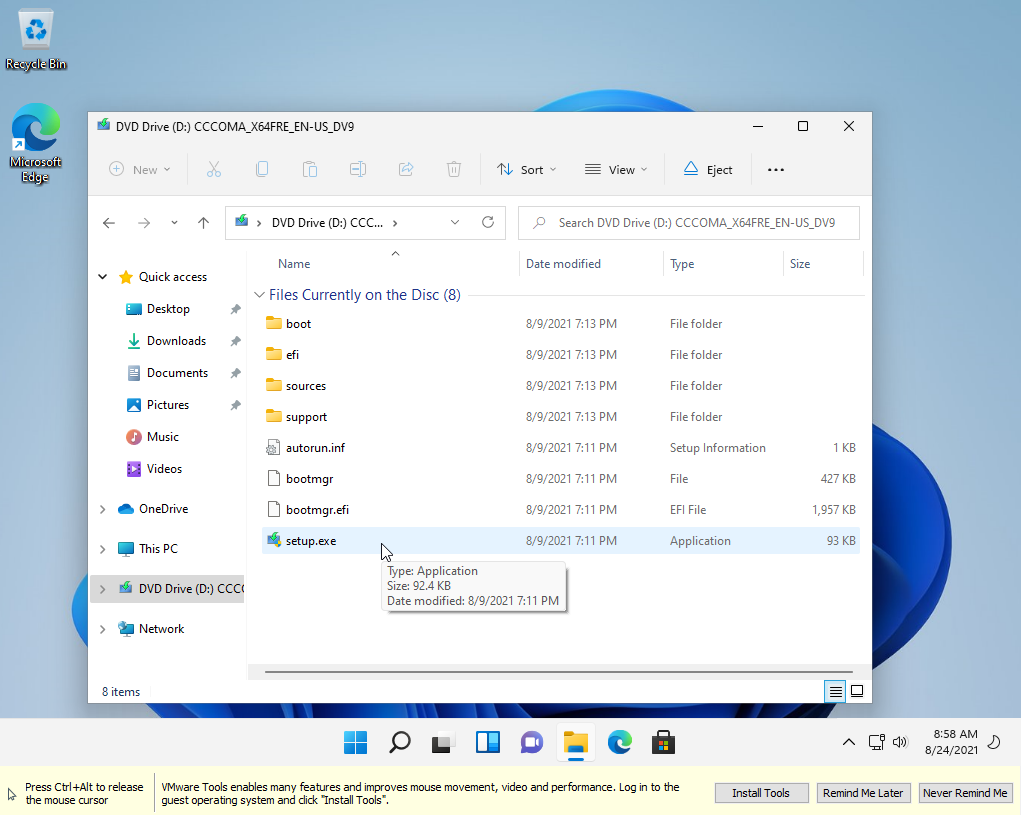Screen dimensions: 1021x815
Task: Switch to details view layout icon
Action: point(835,691)
